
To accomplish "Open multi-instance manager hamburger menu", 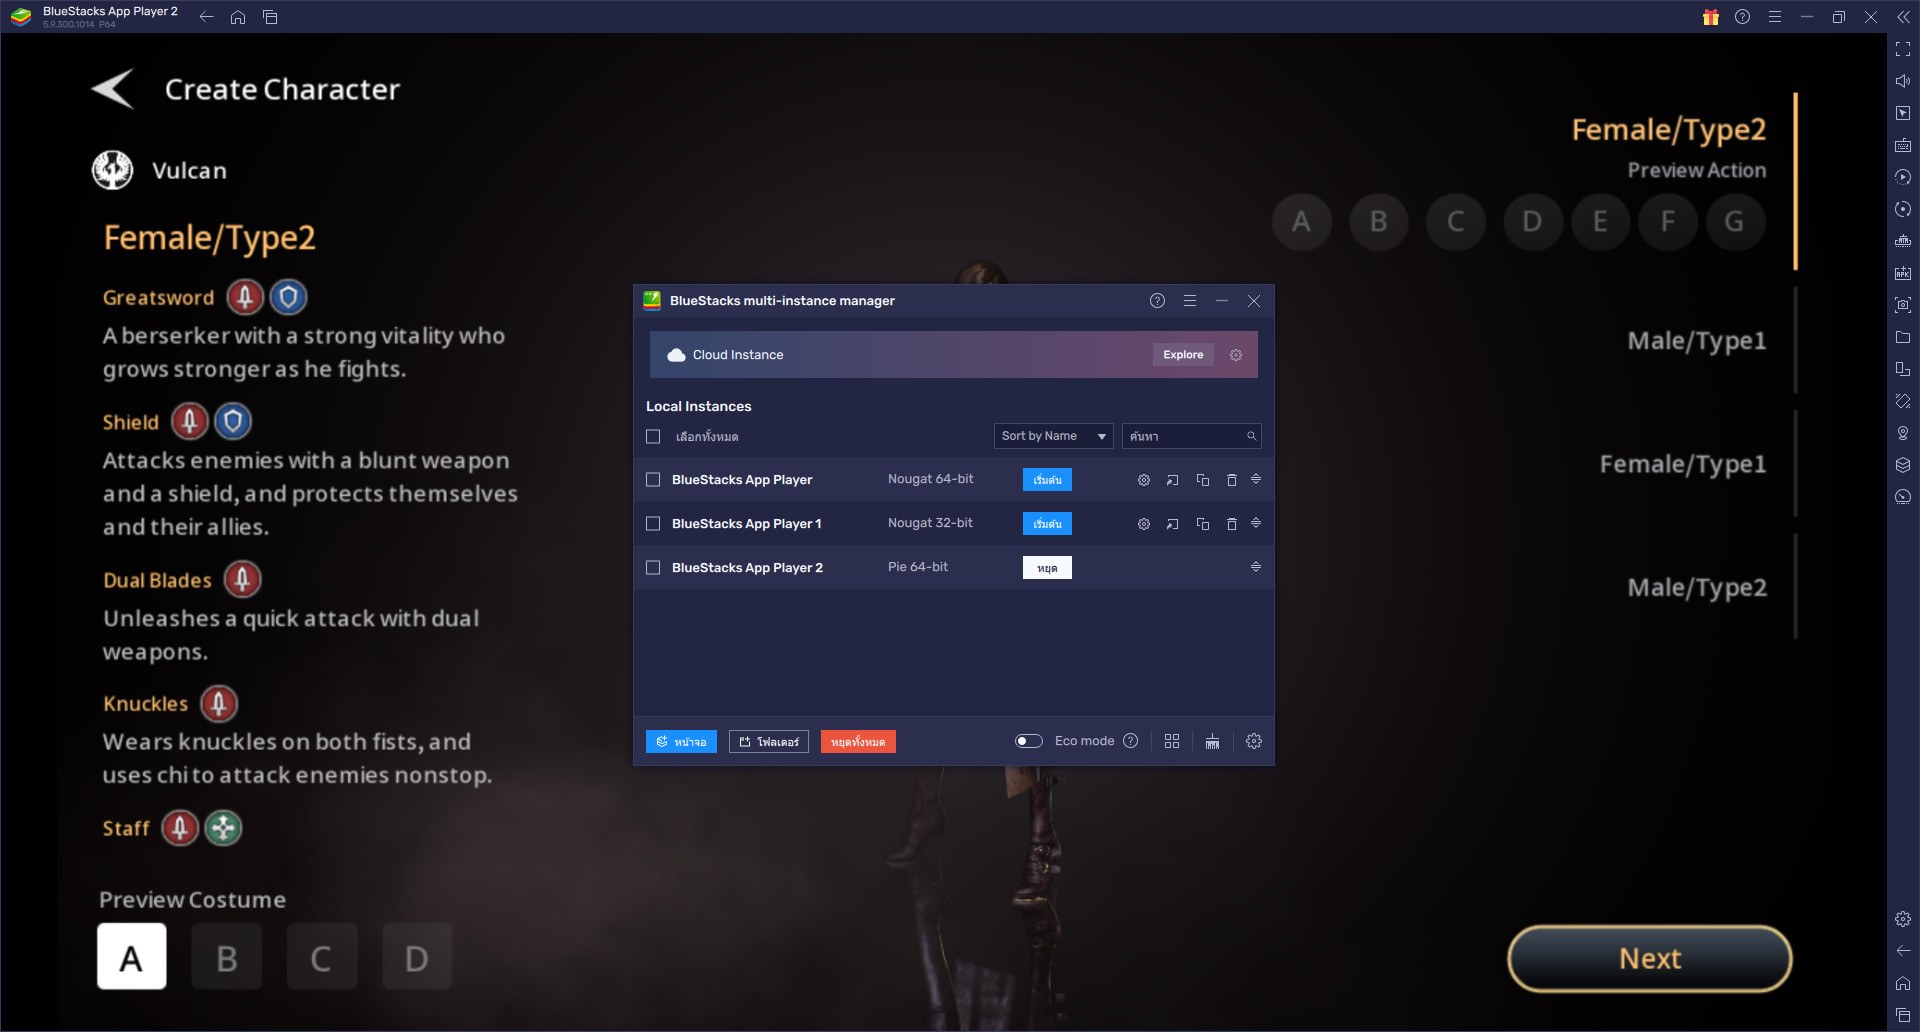I will coord(1189,301).
